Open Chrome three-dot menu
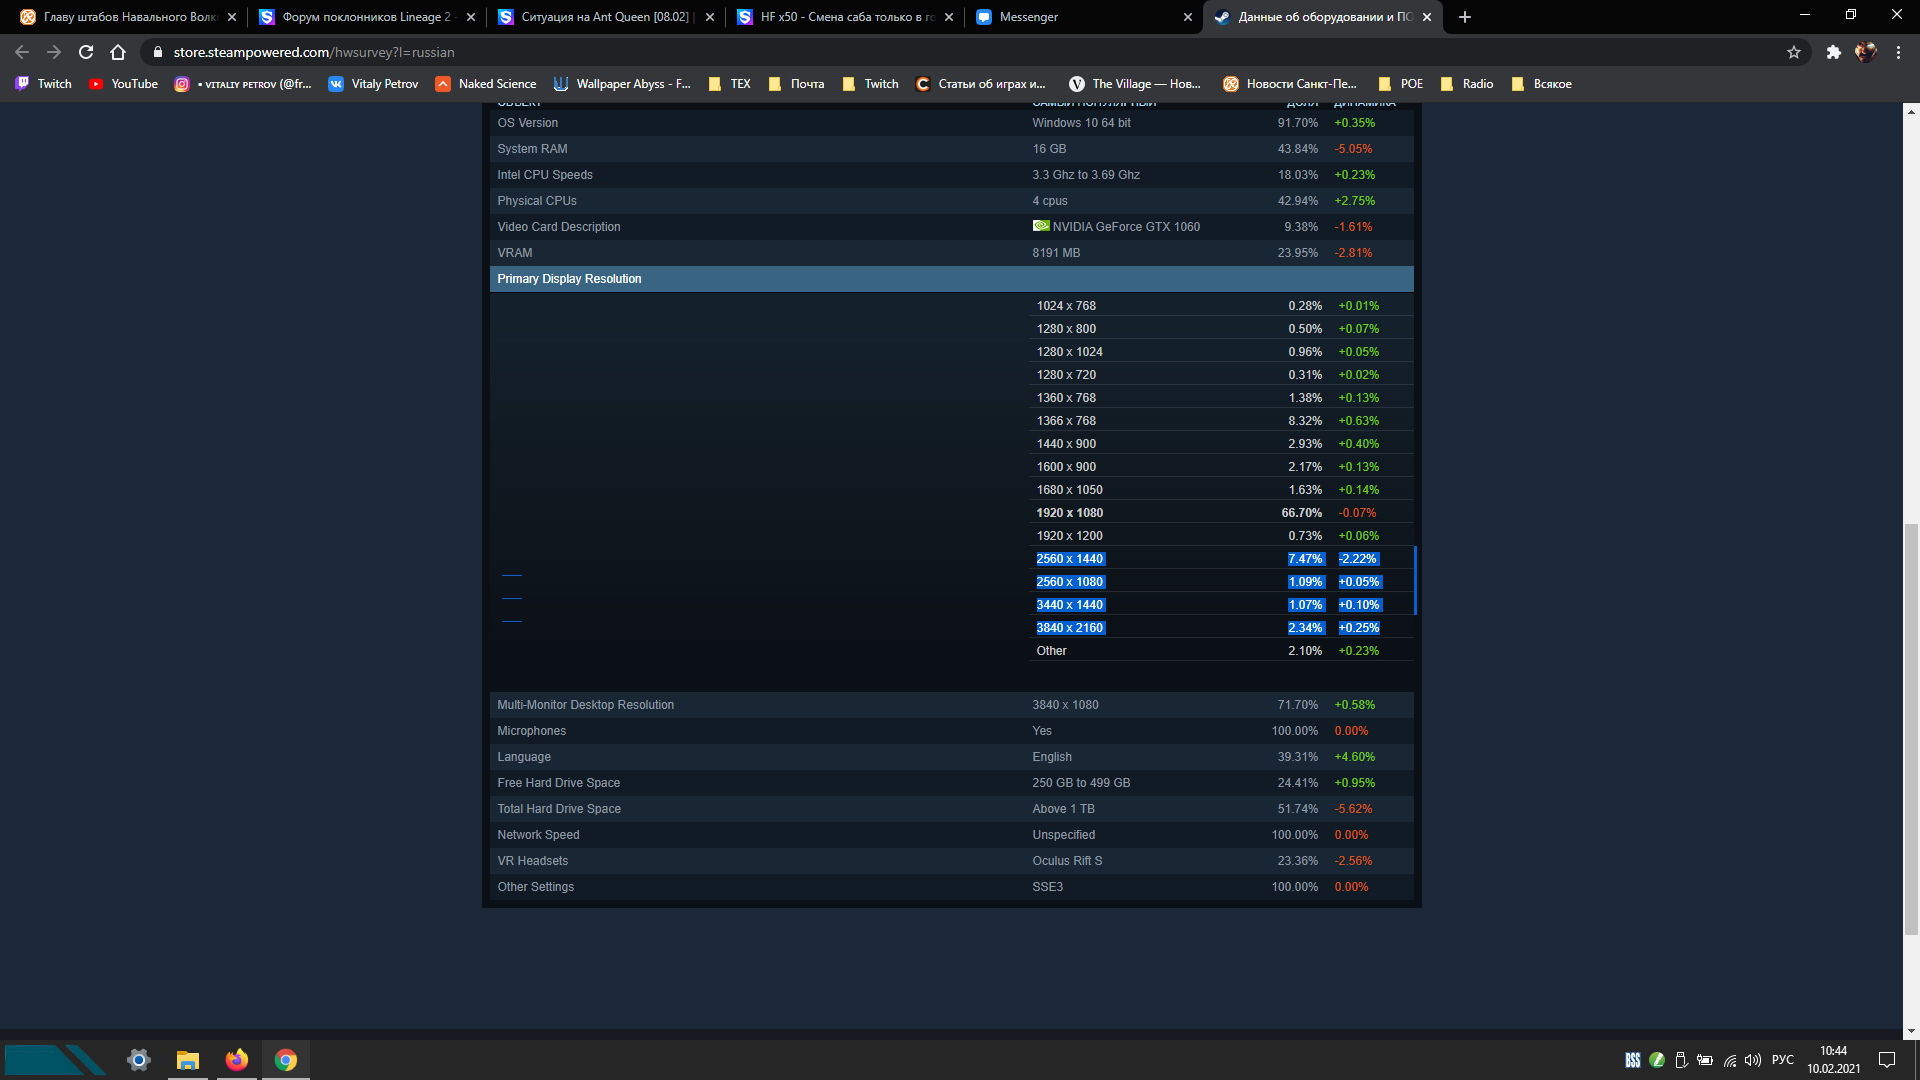Viewport: 1920px width, 1080px height. tap(1898, 52)
